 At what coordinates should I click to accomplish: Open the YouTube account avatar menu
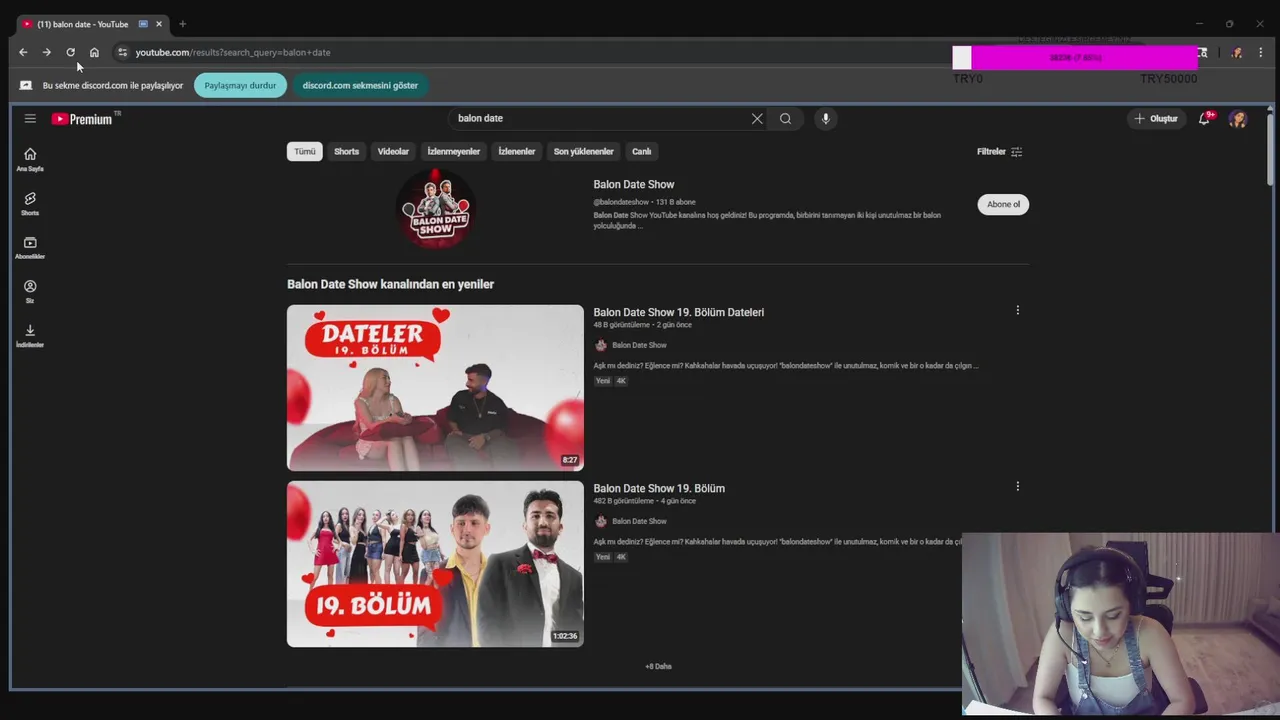coord(1238,118)
